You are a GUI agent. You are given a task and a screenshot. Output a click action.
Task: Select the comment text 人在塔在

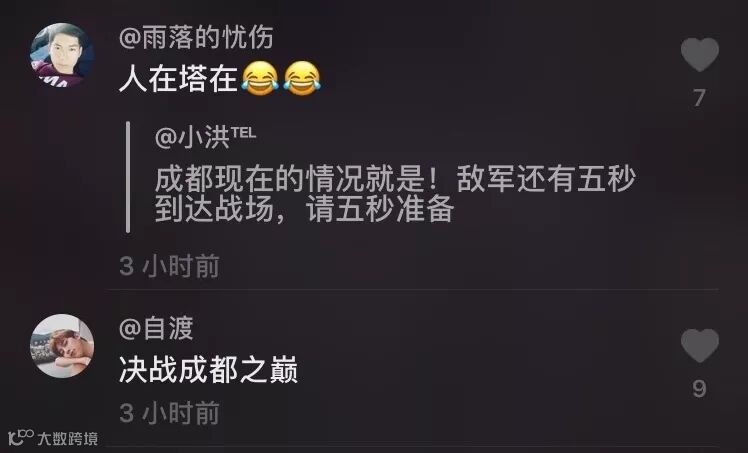tap(178, 79)
